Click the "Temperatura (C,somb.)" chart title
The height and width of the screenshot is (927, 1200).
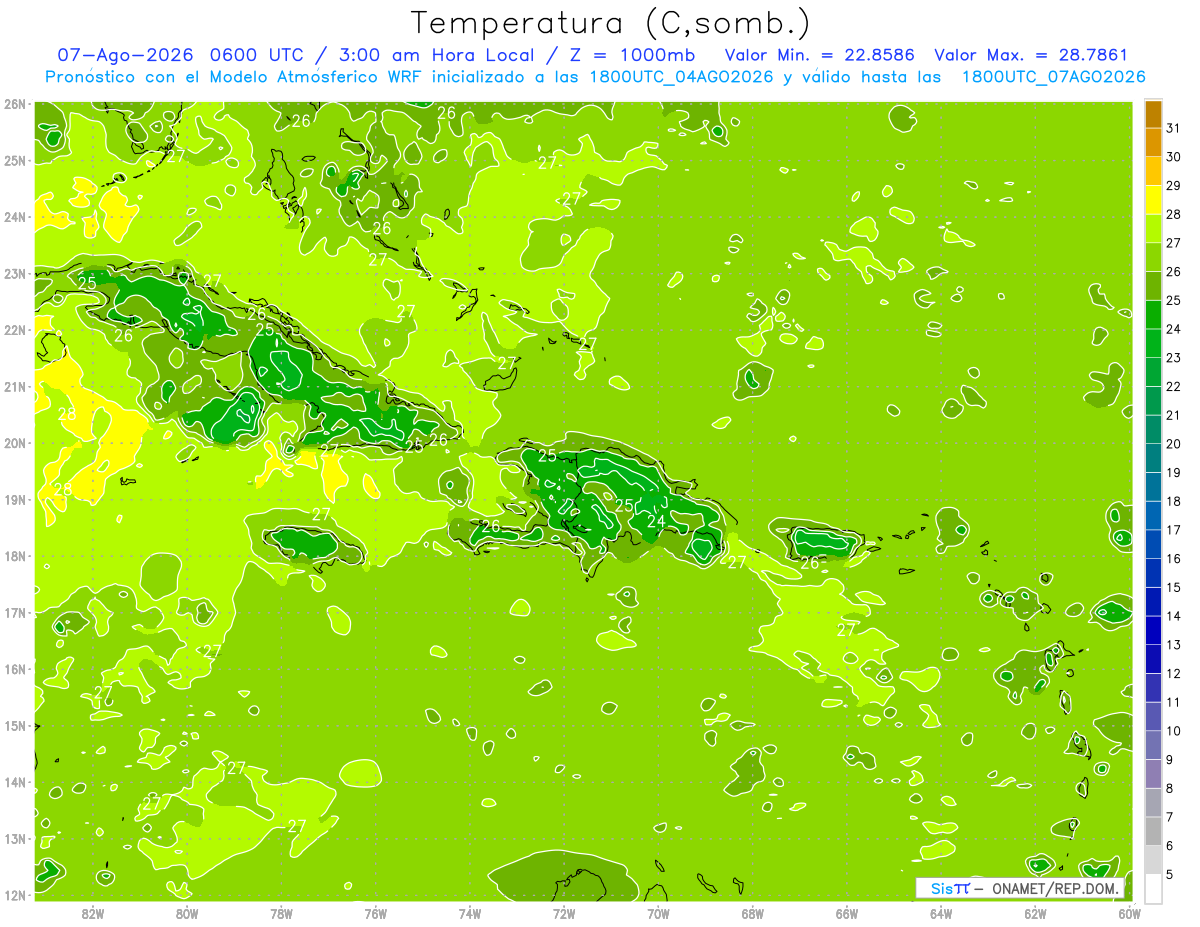(x=611, y=23)
